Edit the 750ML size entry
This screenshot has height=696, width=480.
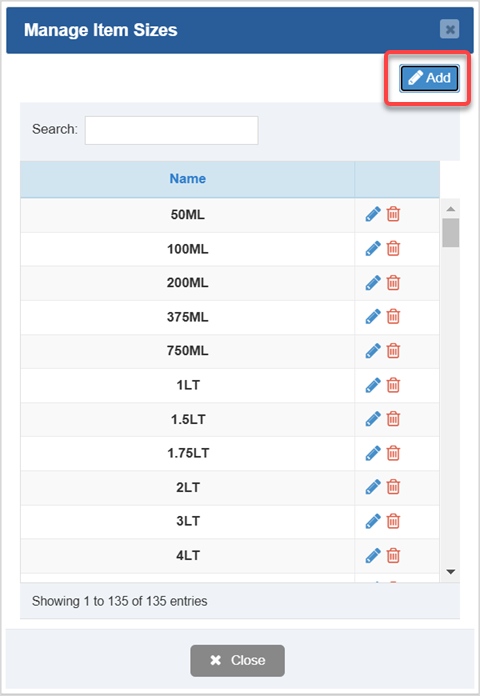click(x=373, y=351)
